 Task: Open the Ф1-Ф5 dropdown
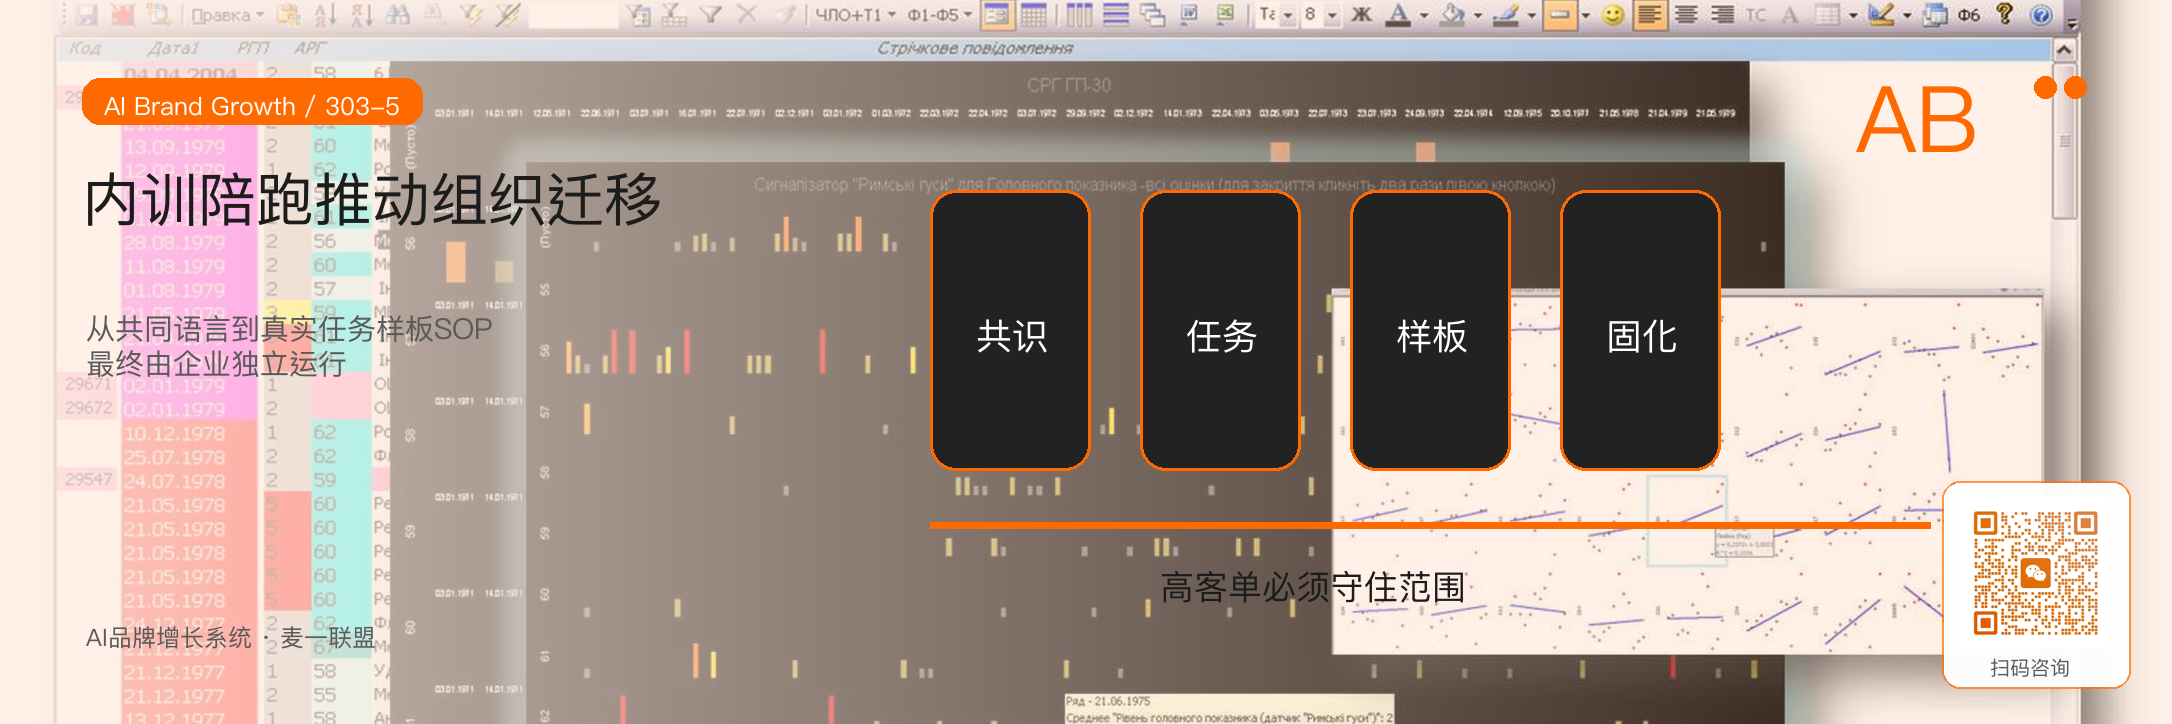click(938, 15)
